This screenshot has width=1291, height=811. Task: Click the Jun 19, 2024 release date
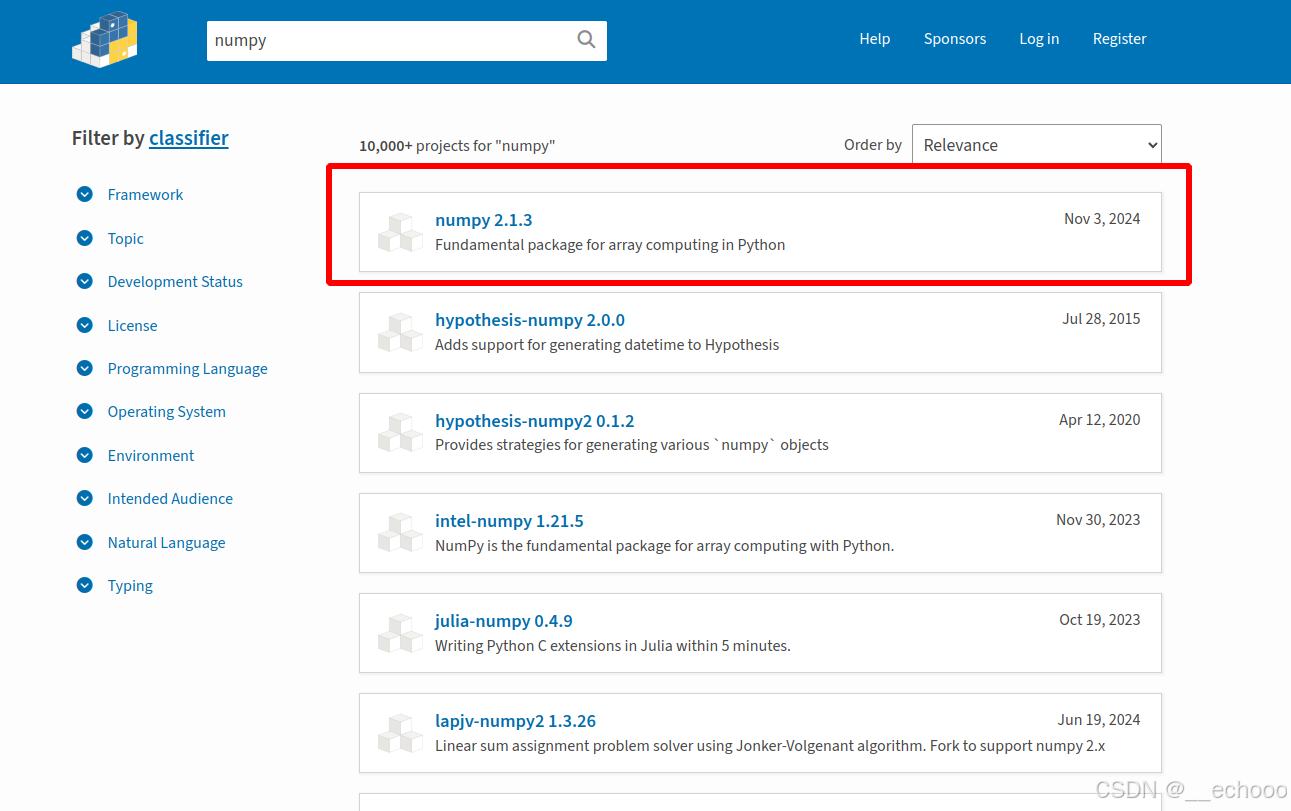tap(1099, 720)
